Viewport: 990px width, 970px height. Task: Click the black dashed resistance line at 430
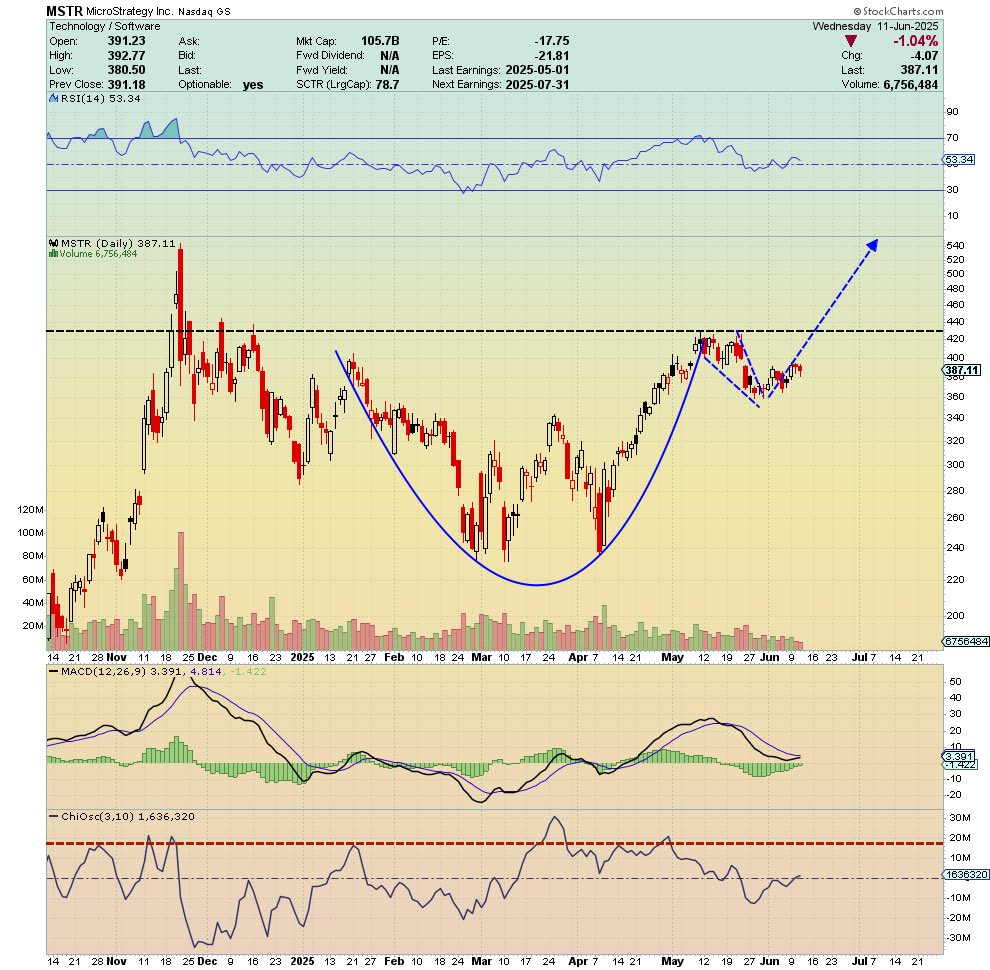(600, 331)
